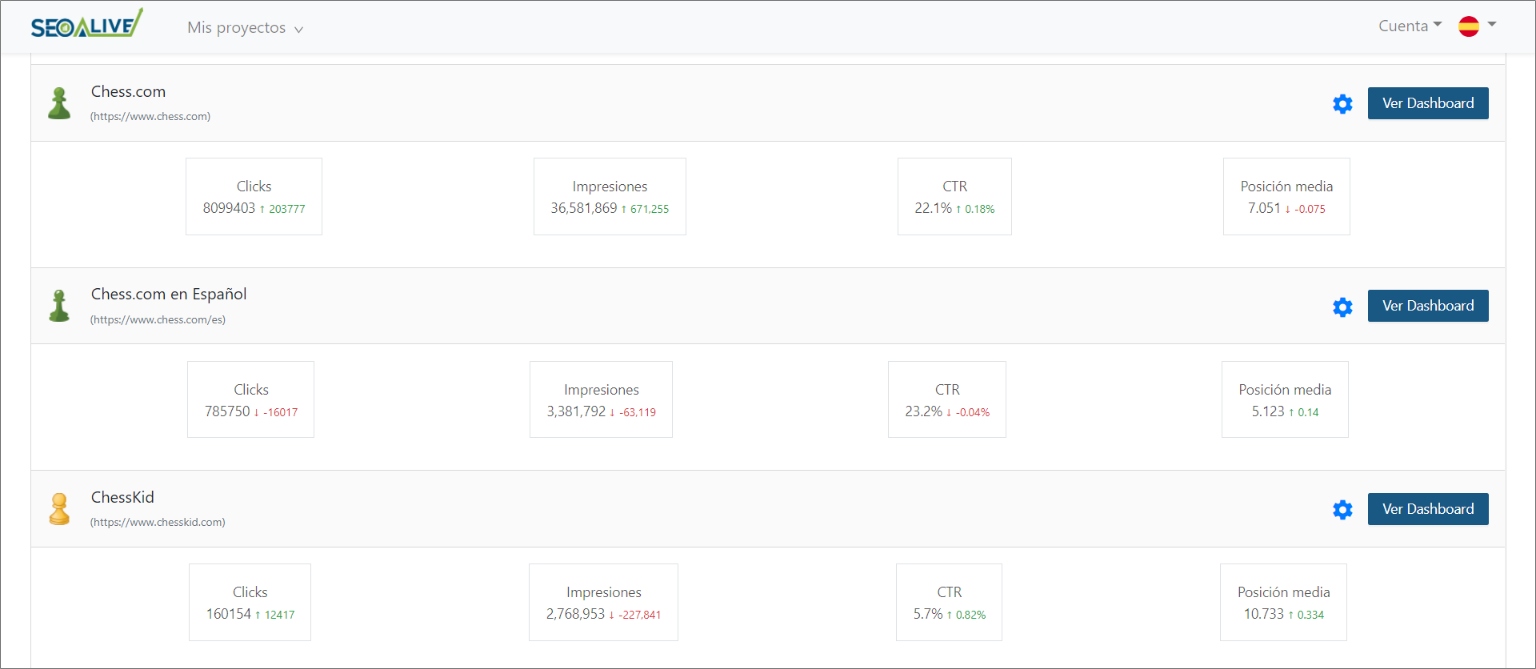Click Ver Dashboard for ChessKid

(x=1428, y=508)
